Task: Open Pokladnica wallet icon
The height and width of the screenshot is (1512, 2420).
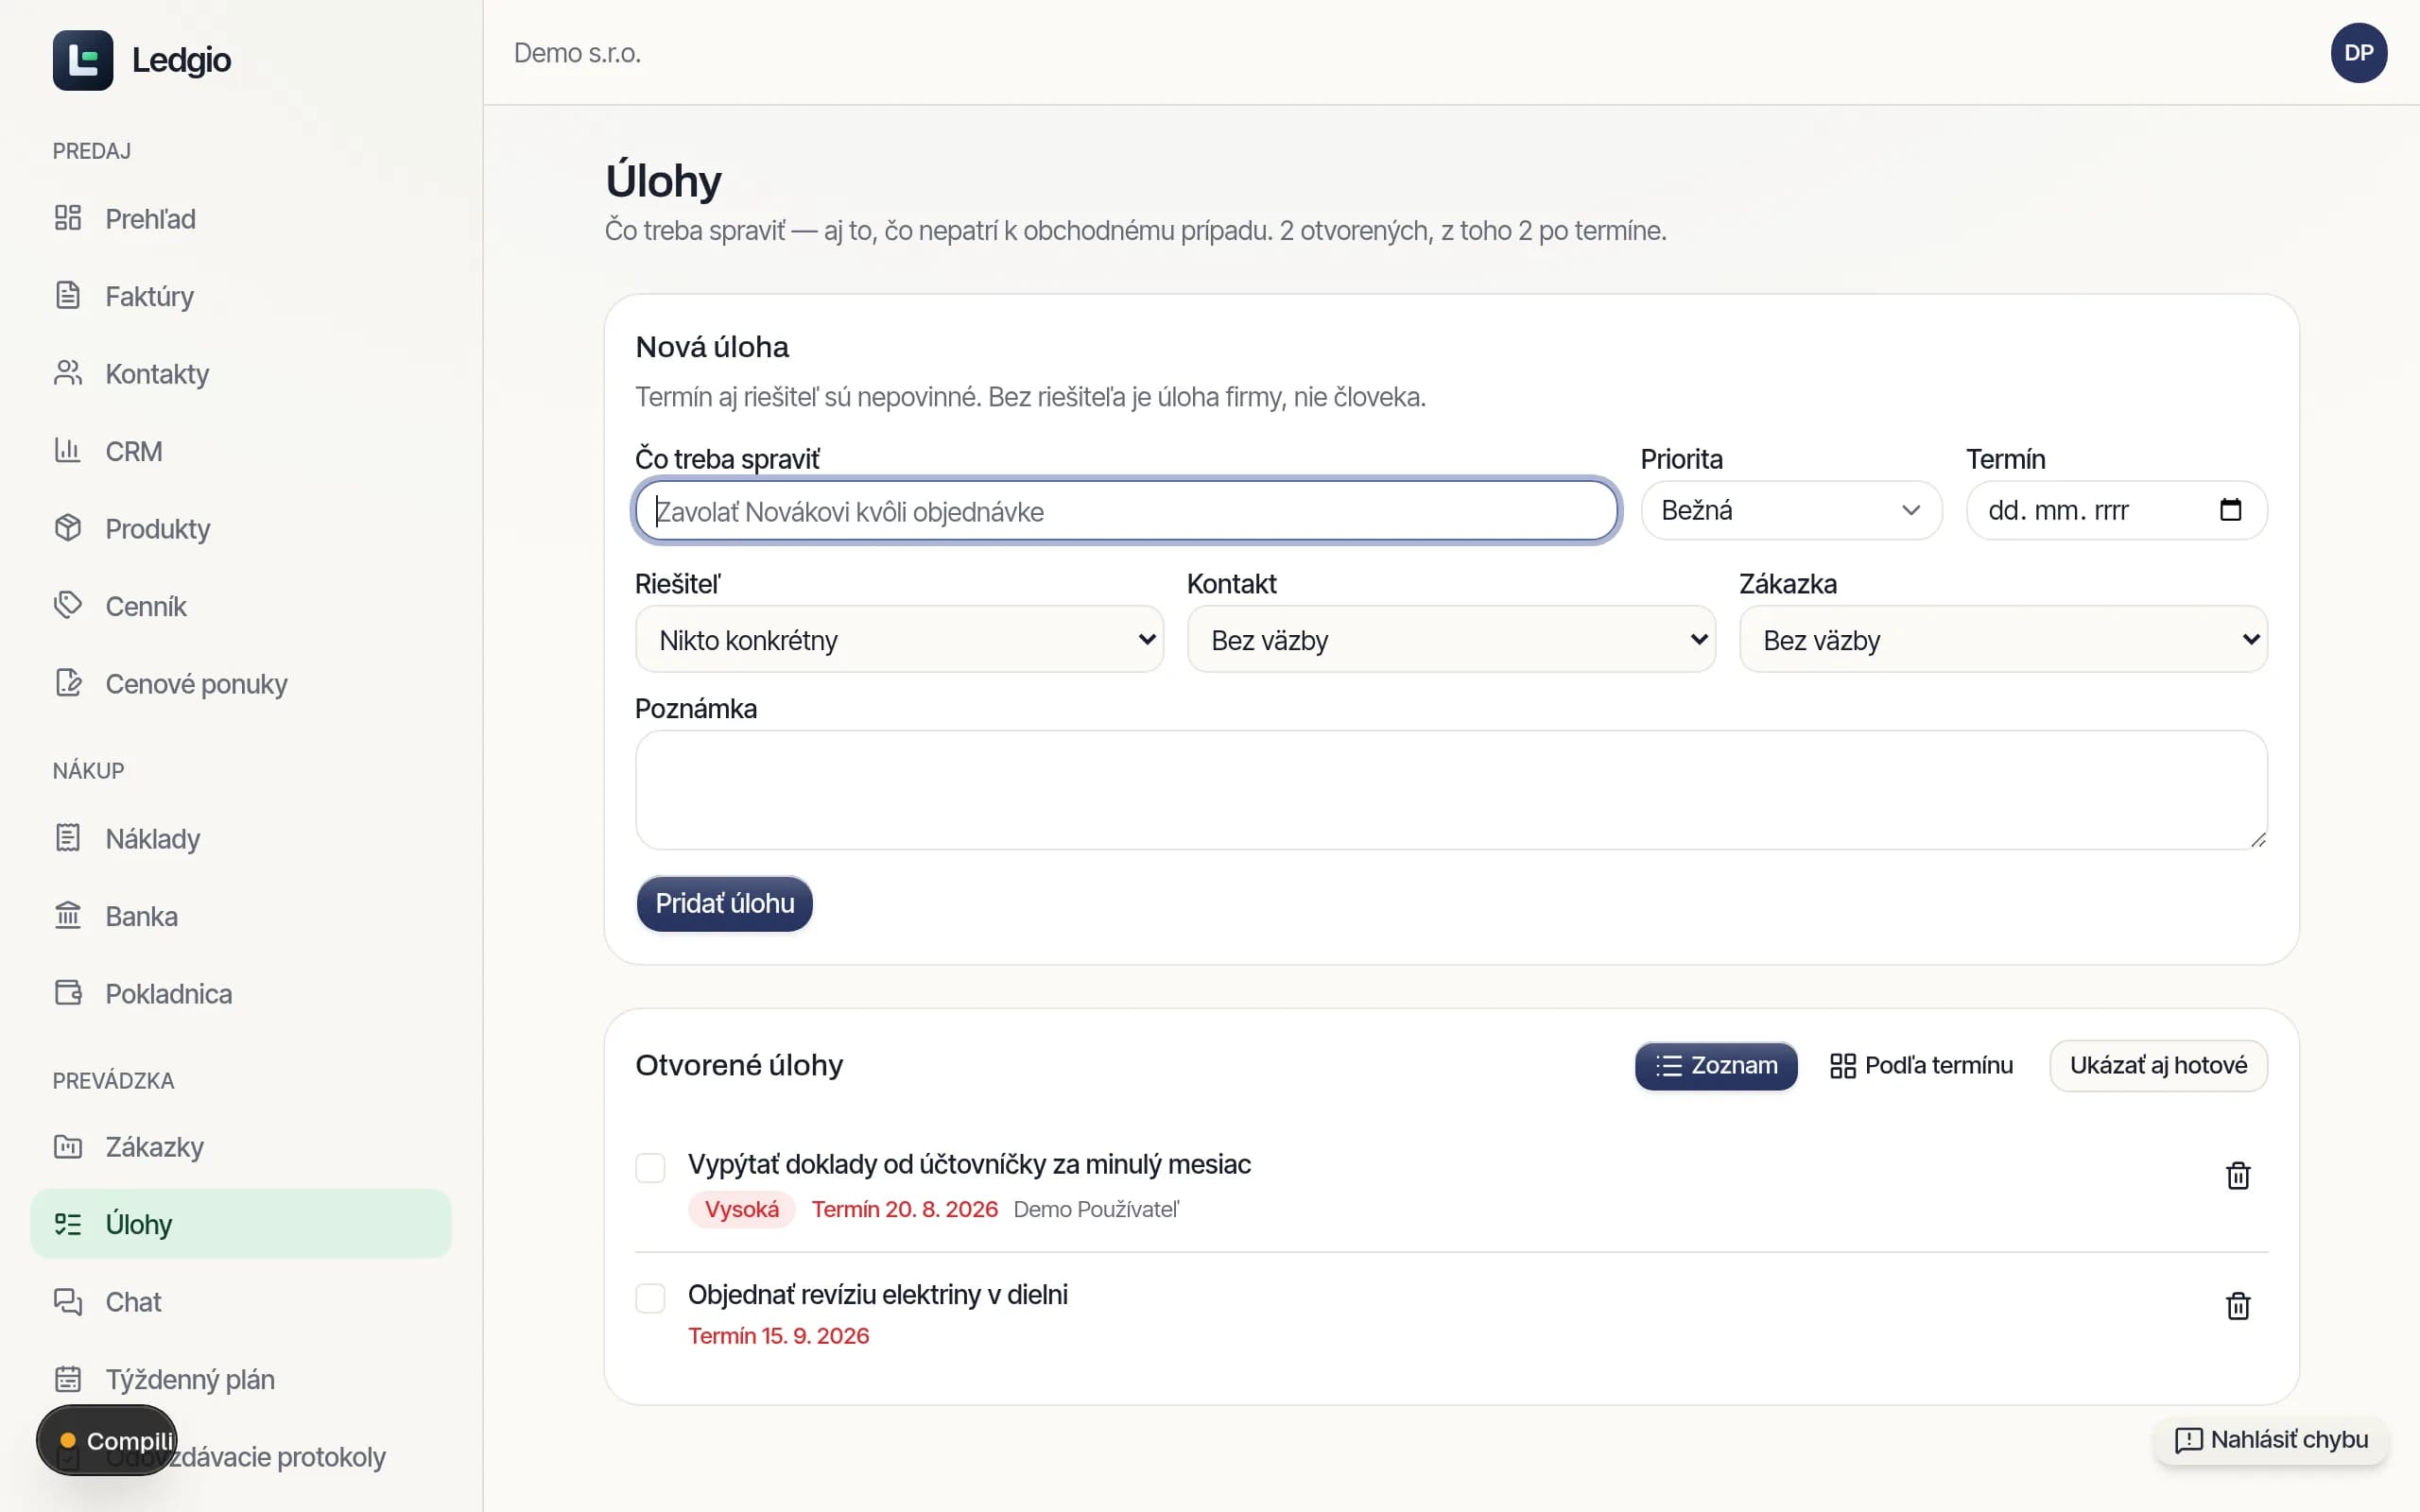Action: coord(68,993)
